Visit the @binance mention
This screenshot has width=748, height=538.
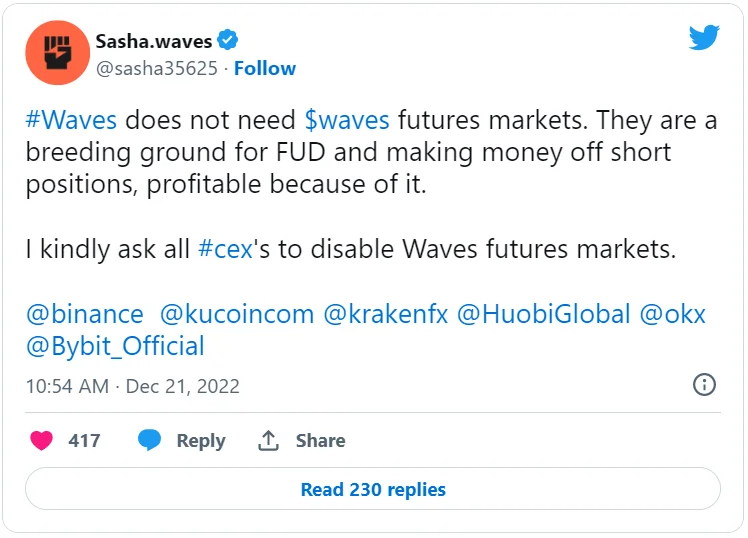[85, 314]
